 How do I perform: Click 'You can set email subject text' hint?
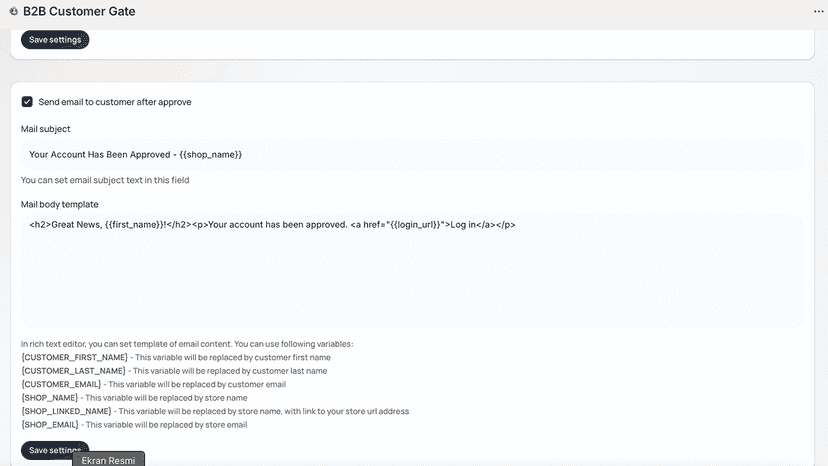point(105,180)
